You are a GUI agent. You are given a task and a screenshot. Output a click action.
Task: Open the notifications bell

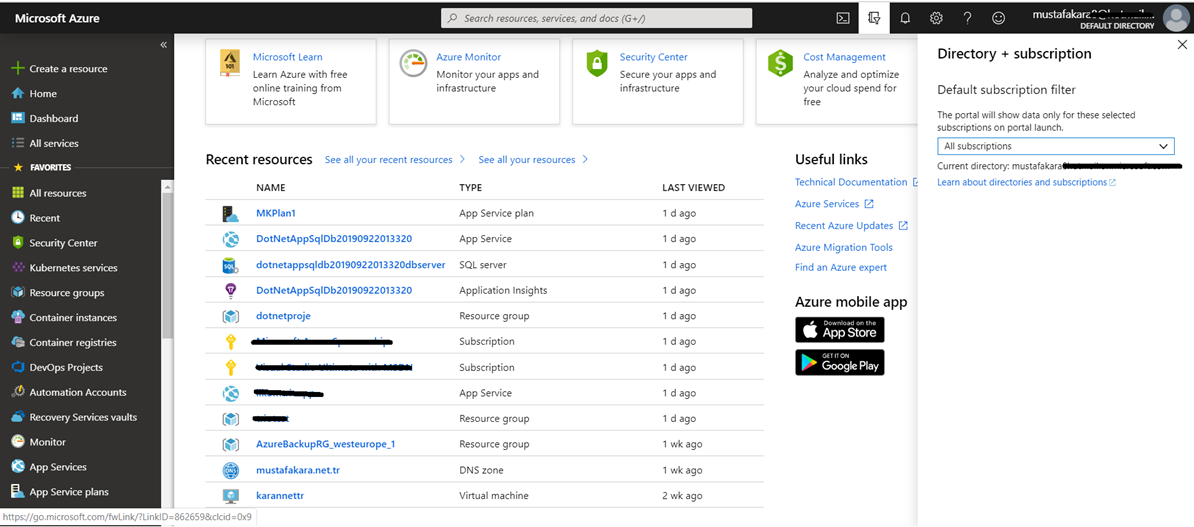point(905,18)
